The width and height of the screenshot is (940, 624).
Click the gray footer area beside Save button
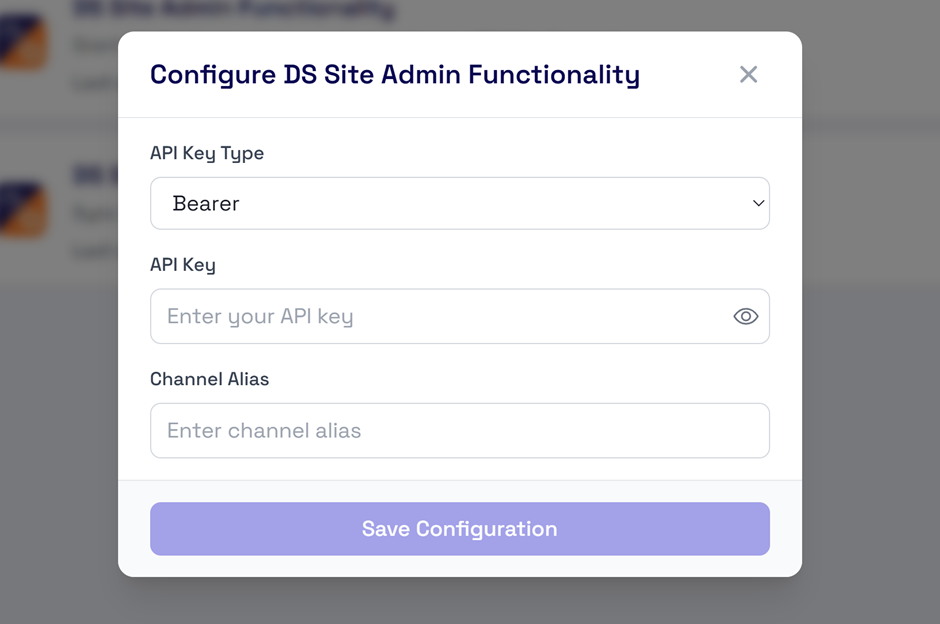coord(134,529)
